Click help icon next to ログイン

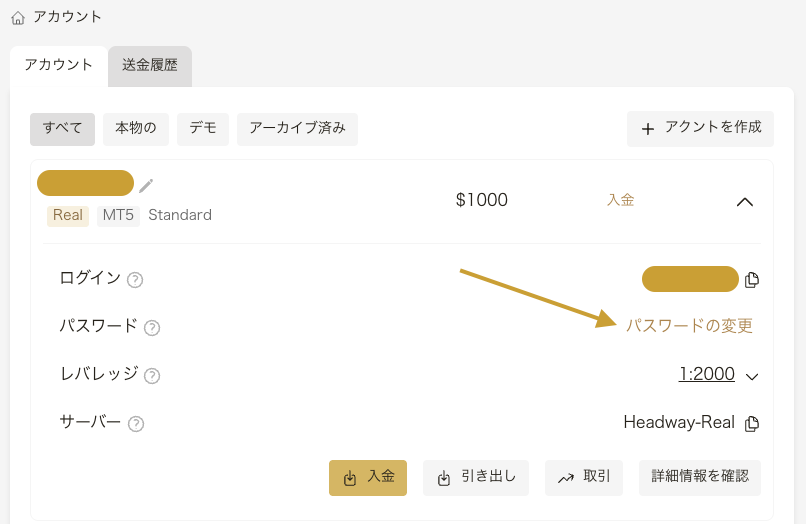pos(135,280)
